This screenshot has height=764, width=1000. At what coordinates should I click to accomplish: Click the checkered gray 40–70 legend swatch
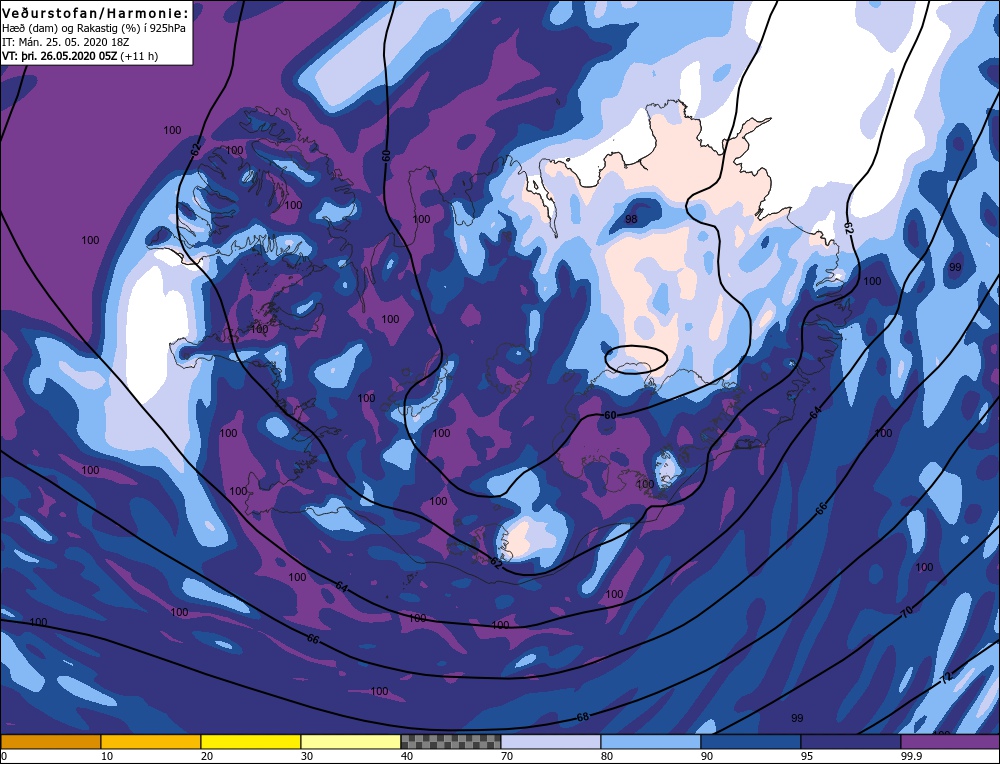click(x=450, y=741)
